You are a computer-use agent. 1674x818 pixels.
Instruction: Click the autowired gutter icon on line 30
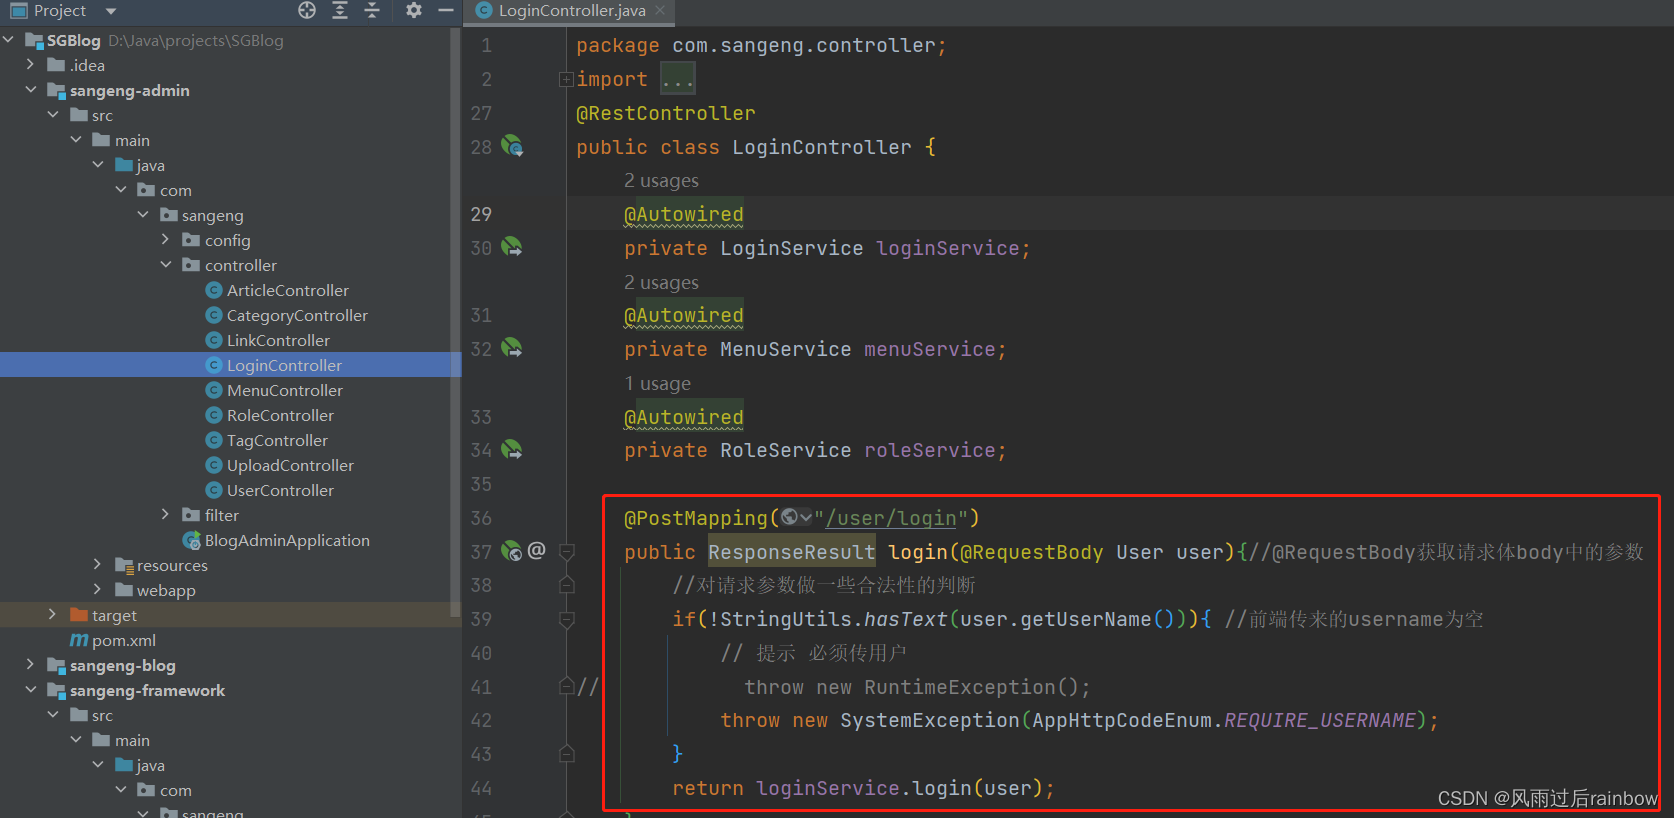tap(512, 247)
